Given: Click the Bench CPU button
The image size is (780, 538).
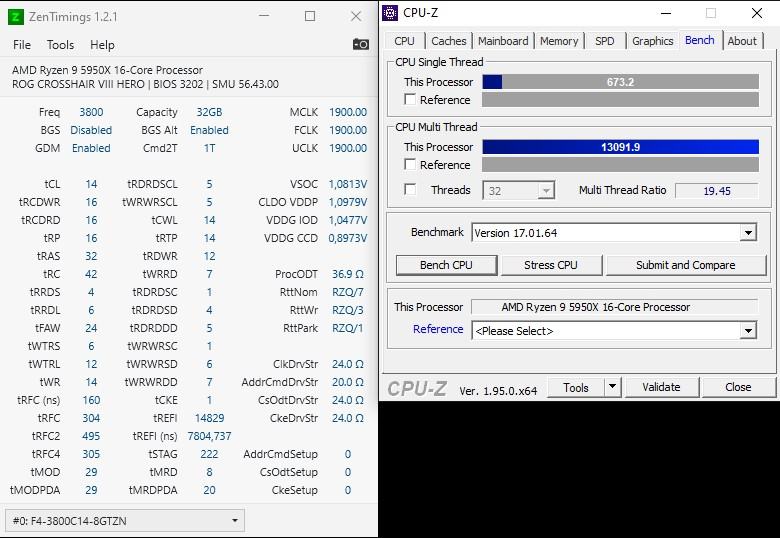Looking at the screenshot, I should point(446,265).
